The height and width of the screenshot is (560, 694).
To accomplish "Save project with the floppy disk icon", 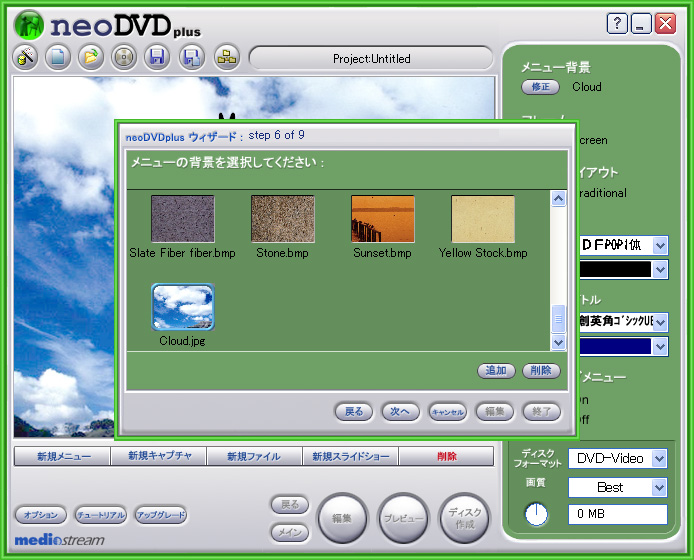I will (x=157, y=57).
